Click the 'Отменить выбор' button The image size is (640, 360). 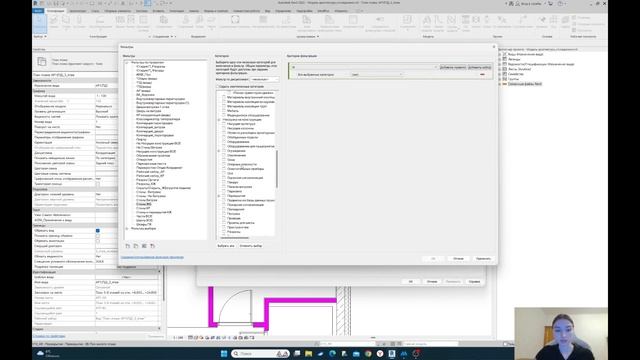click(x=251, y=246)
